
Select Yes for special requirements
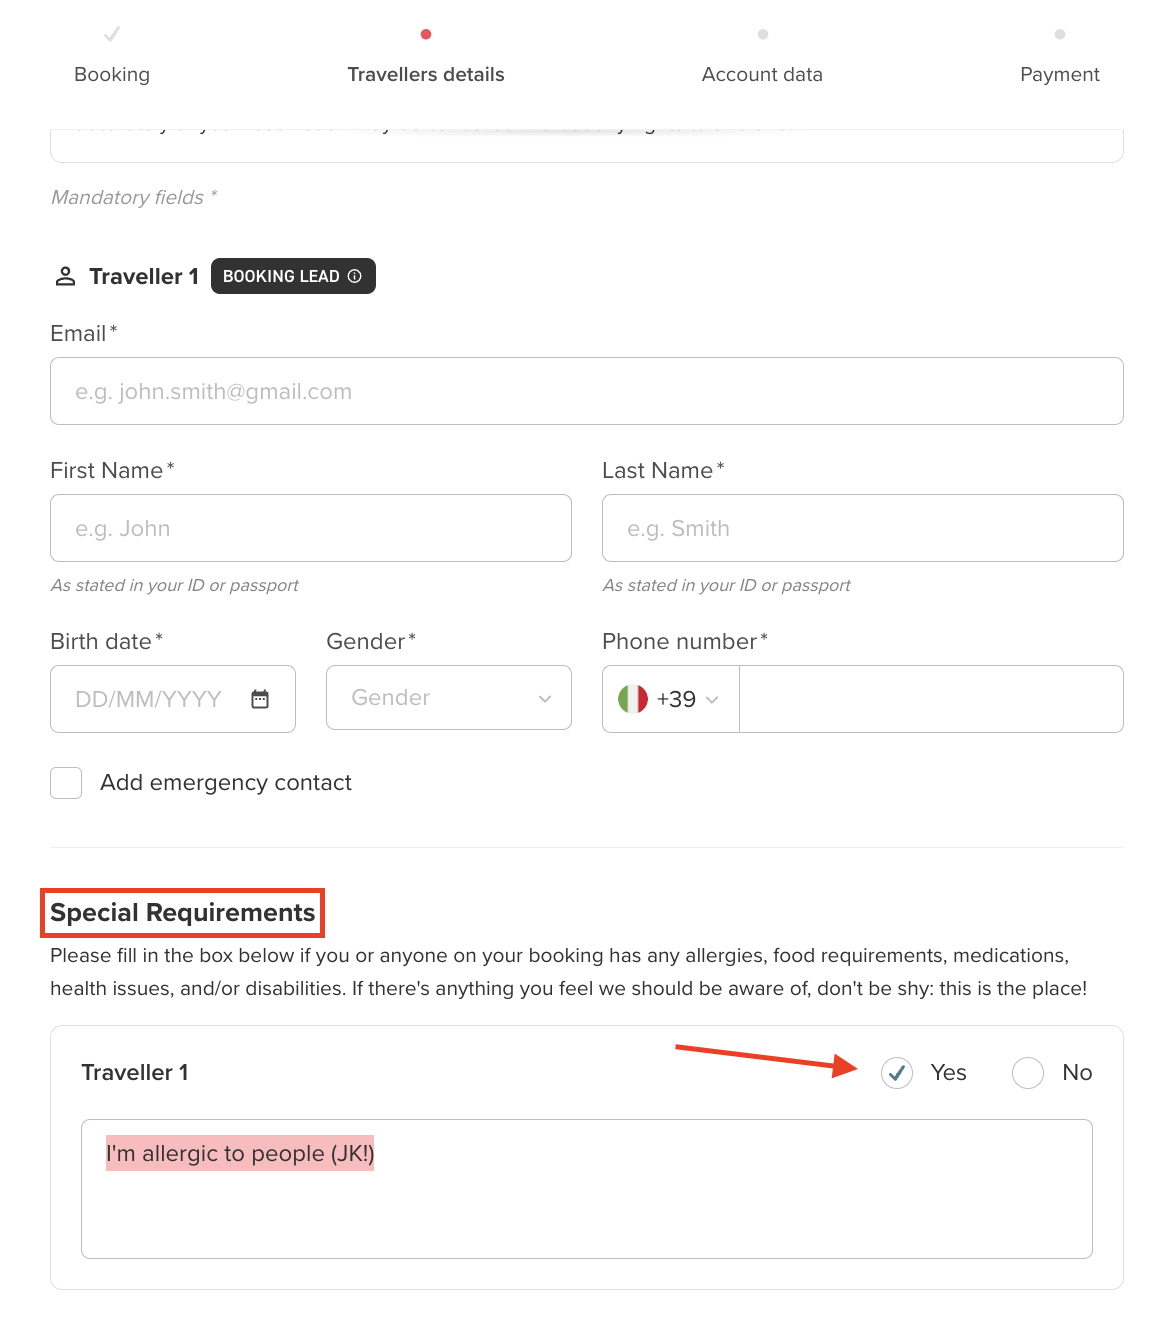[x=897, y=1073]
